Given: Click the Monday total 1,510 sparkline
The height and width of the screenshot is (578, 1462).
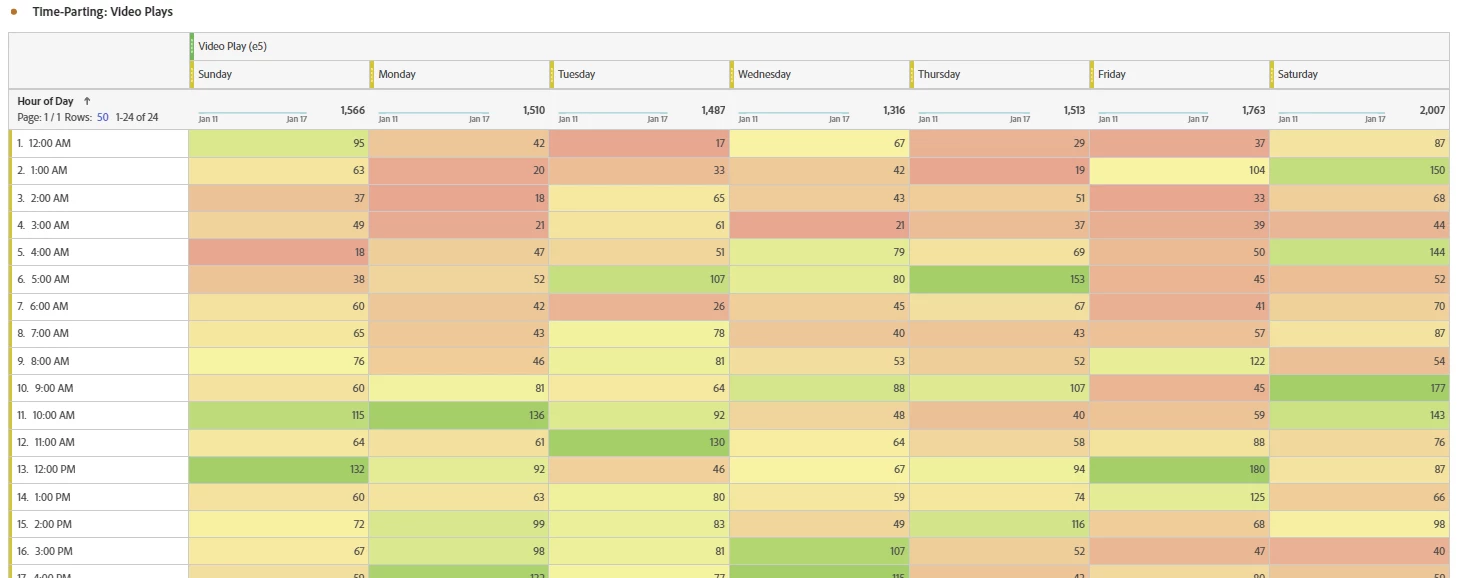Looking at the screenshot, I should [x=434, y=114].
